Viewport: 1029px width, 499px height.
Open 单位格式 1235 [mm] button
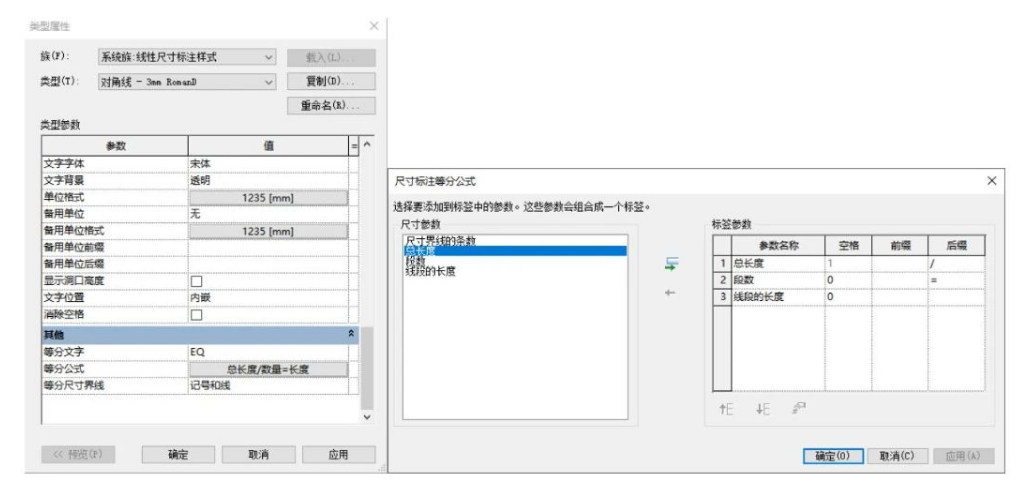268,197
